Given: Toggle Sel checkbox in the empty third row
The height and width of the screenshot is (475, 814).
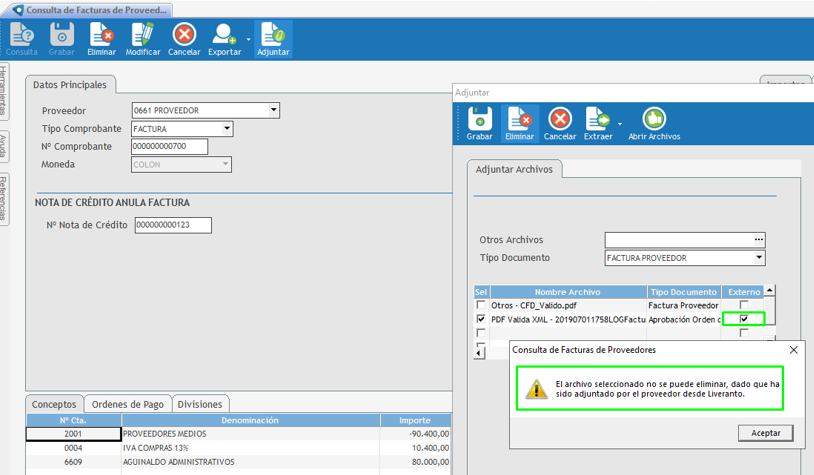Looking at the screenshot, I should (x=481, y=333).
